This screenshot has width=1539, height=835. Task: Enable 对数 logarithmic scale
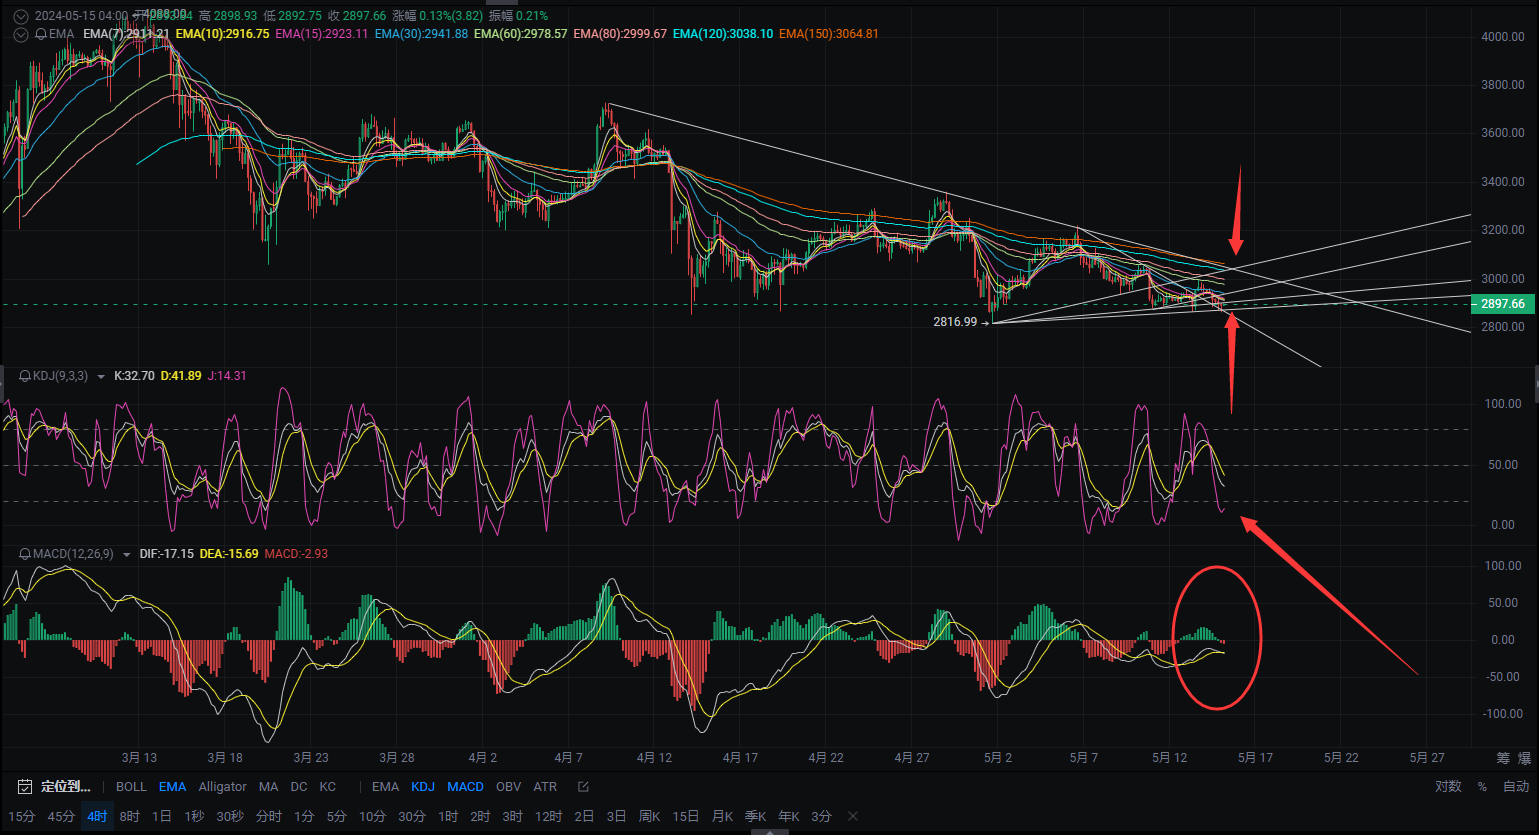point(1448,787)
